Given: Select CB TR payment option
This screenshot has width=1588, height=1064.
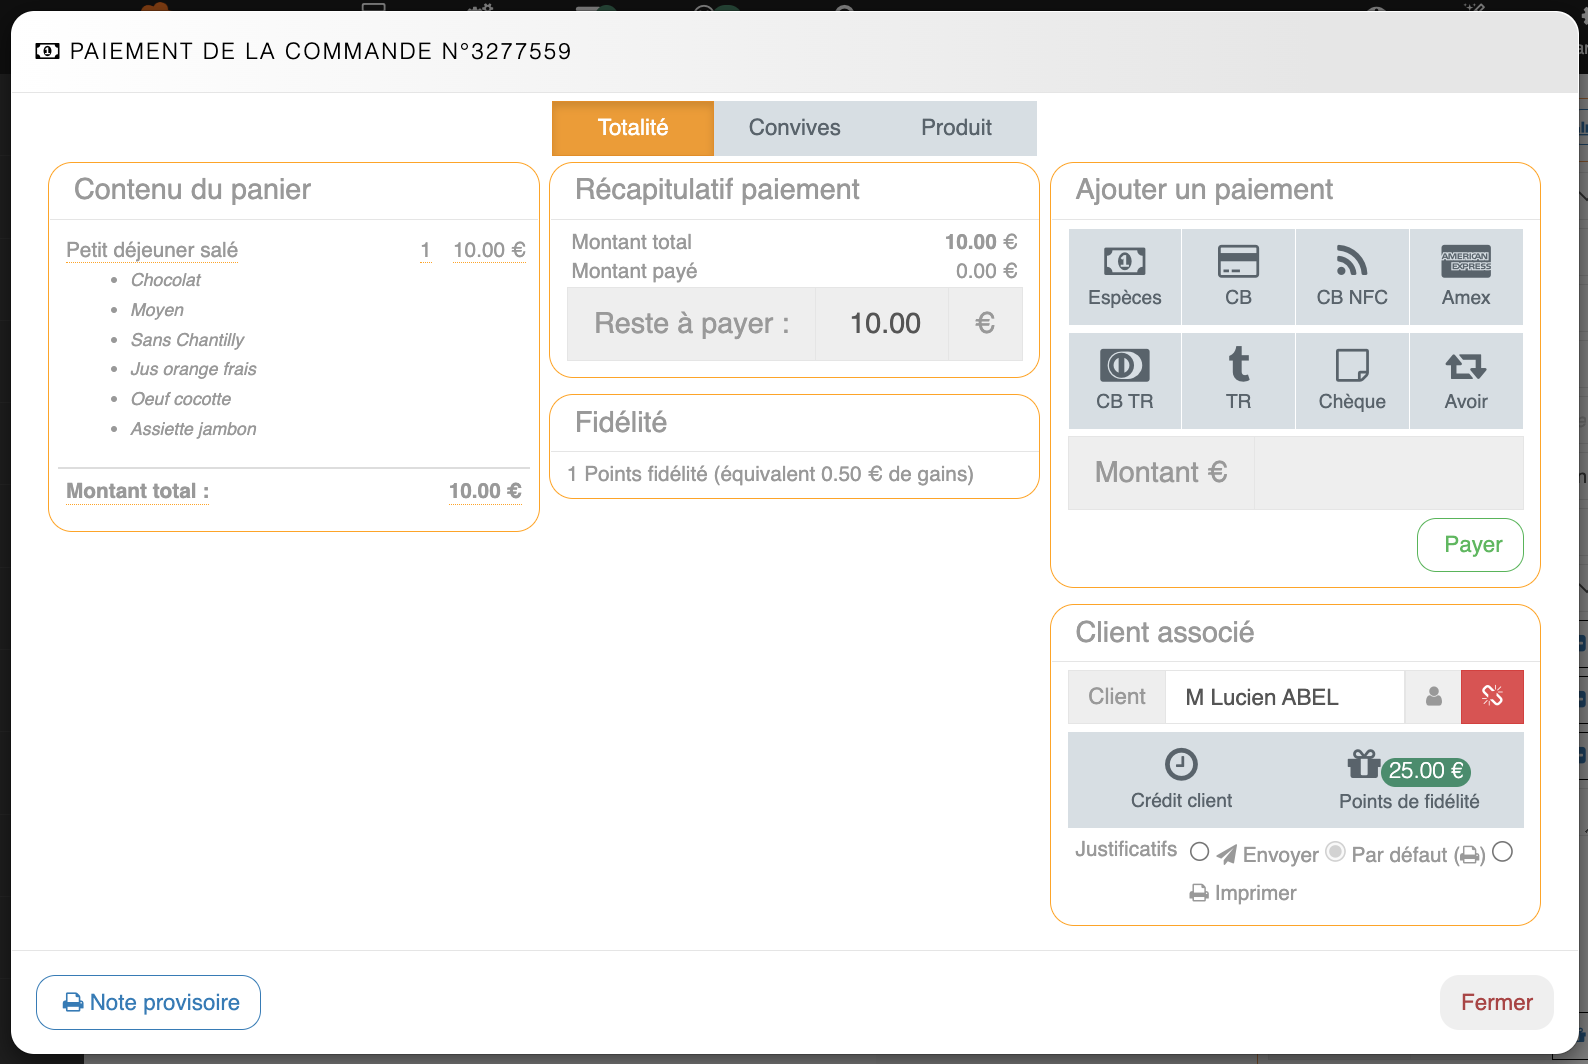Looking at the screenshot, I should point(1124,381).
